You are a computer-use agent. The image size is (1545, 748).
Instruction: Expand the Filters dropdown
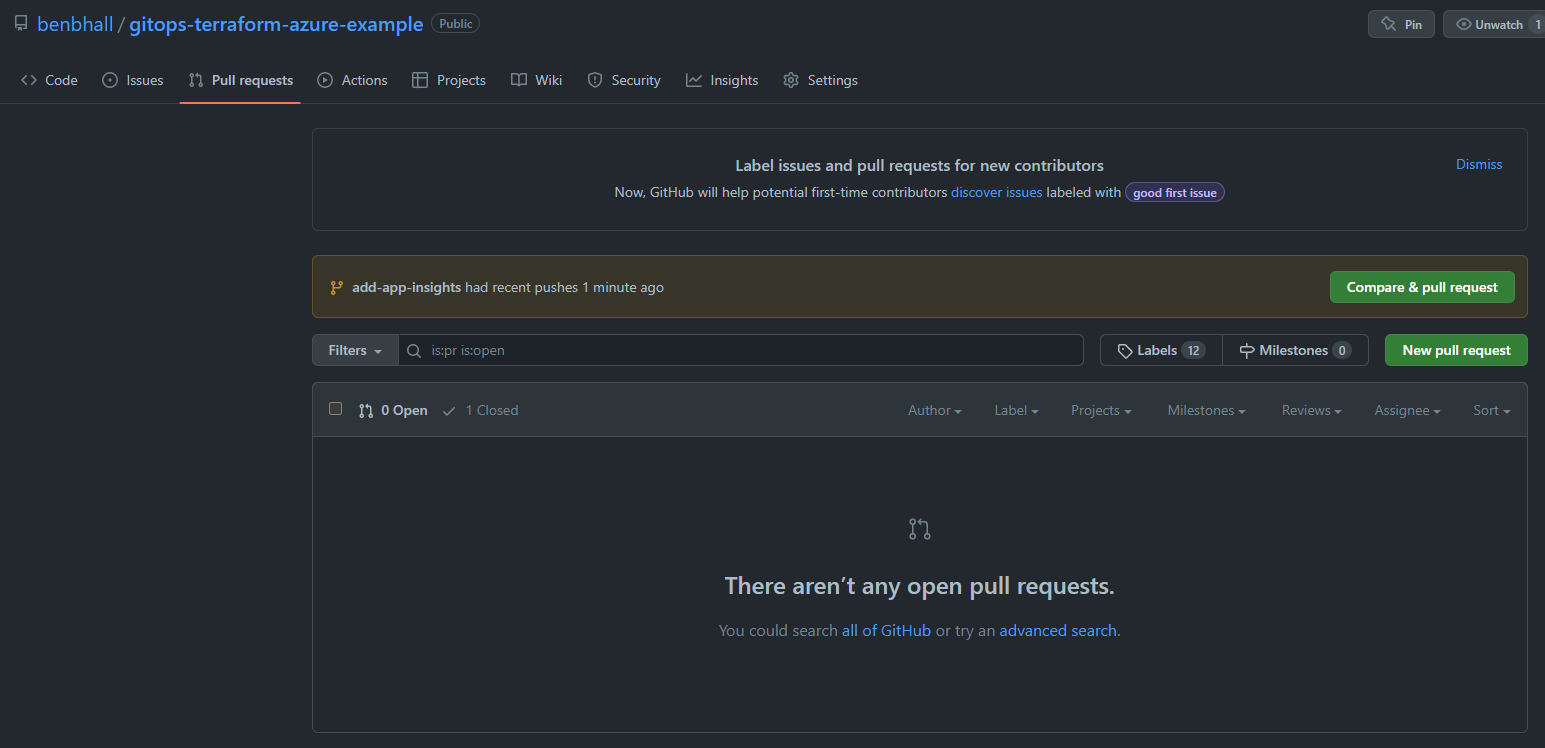(355, 350)
